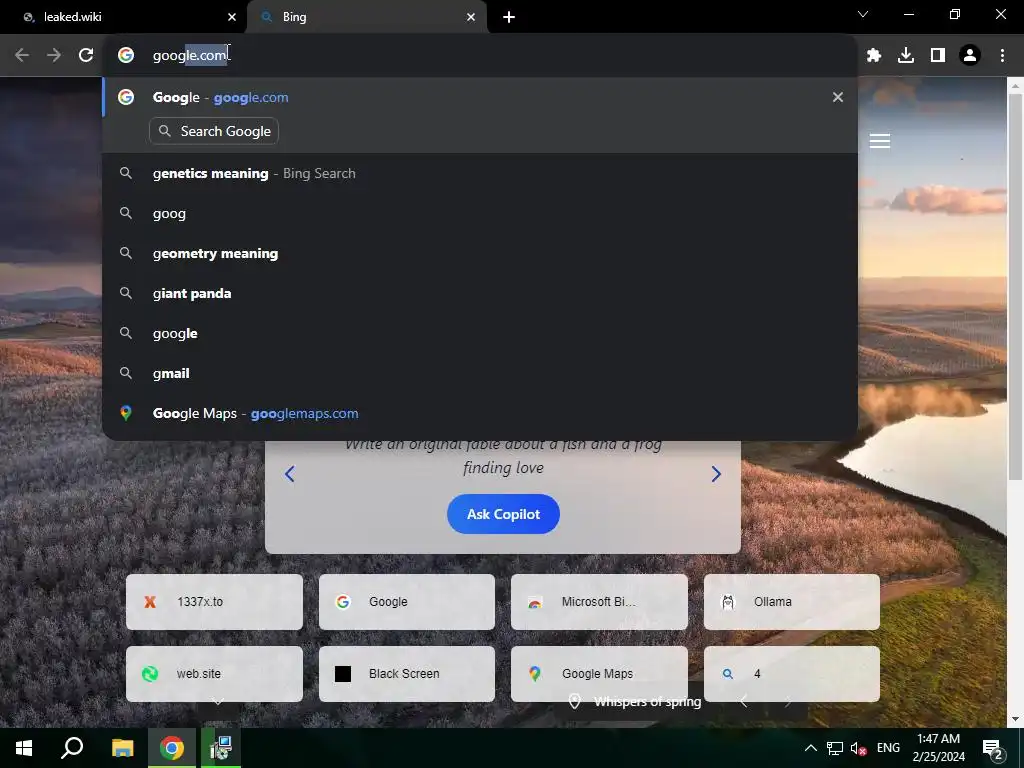
Task: Open the muted volume tray icon
Action: coord(858,748)
